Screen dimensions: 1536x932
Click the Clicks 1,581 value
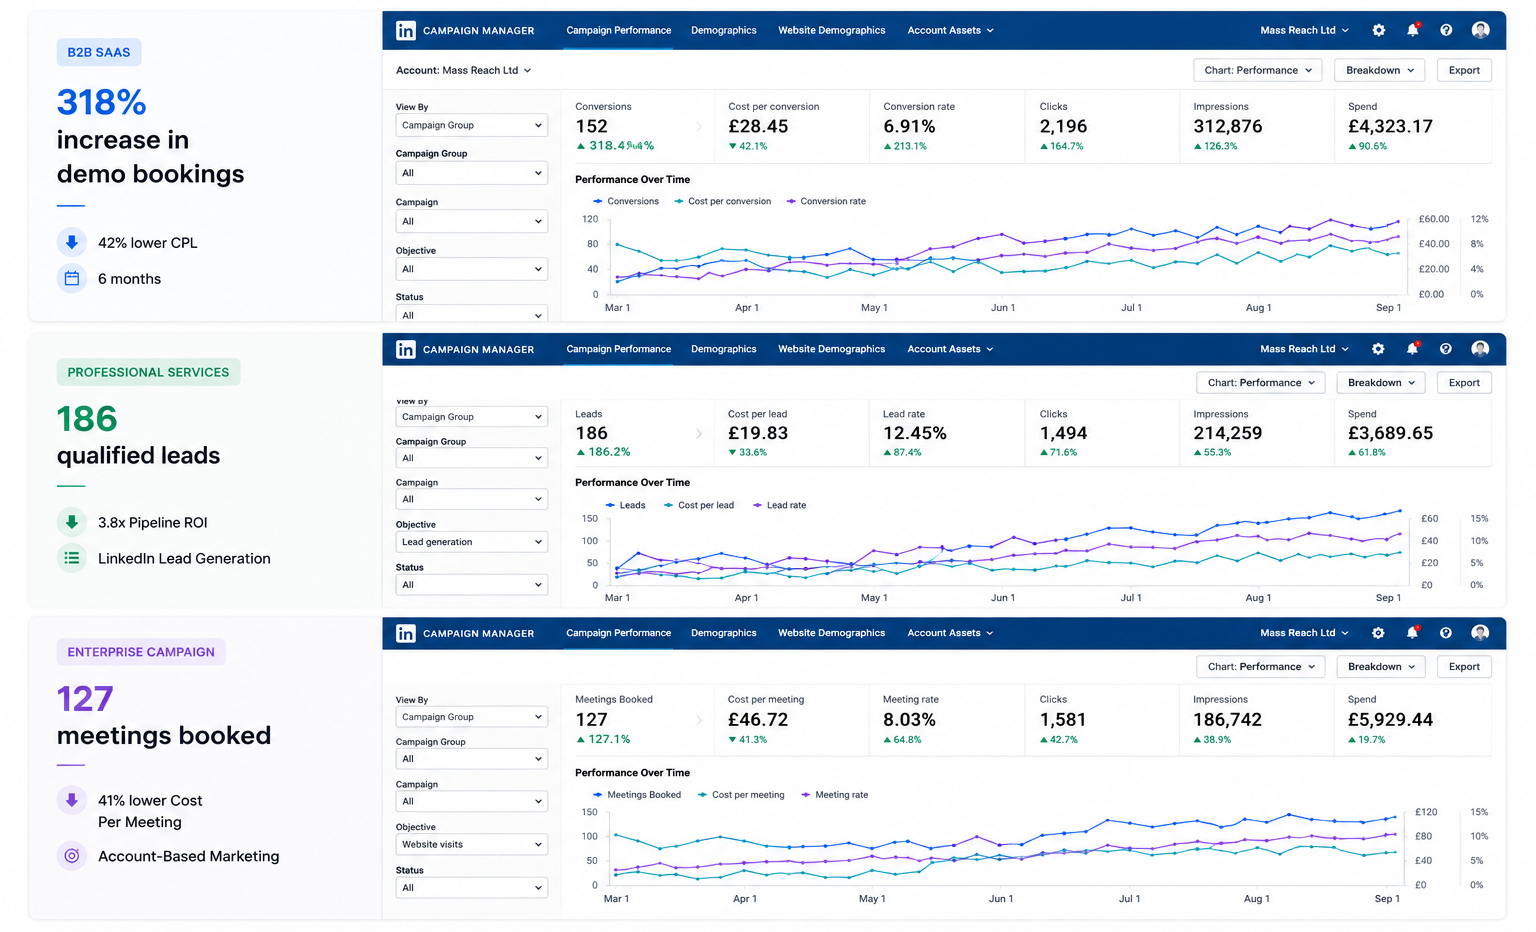click(x=1062, y=720)
